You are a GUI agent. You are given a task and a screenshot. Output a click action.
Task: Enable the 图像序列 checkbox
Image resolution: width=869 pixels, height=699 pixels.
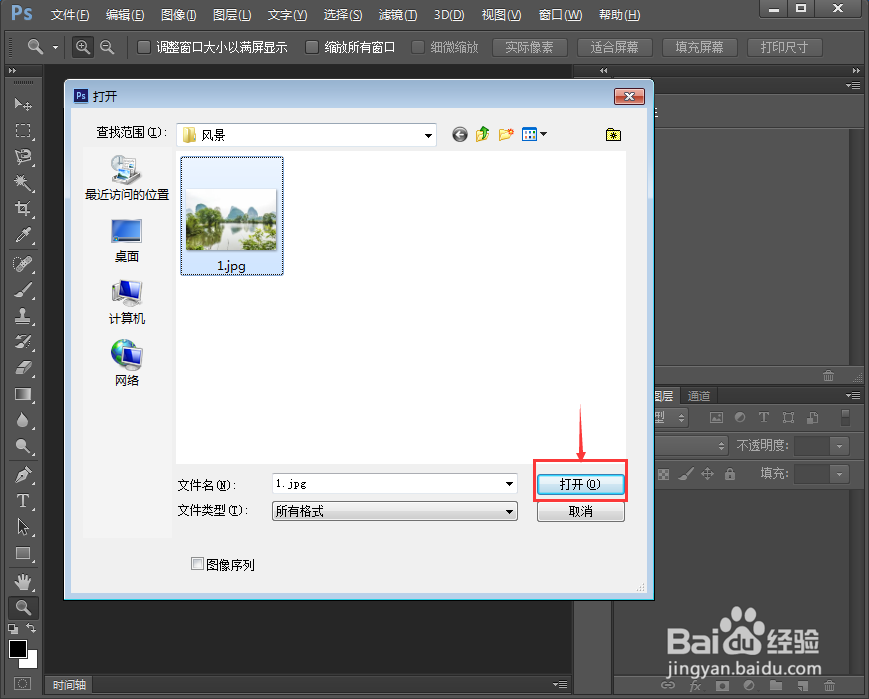tap(198, 563)
